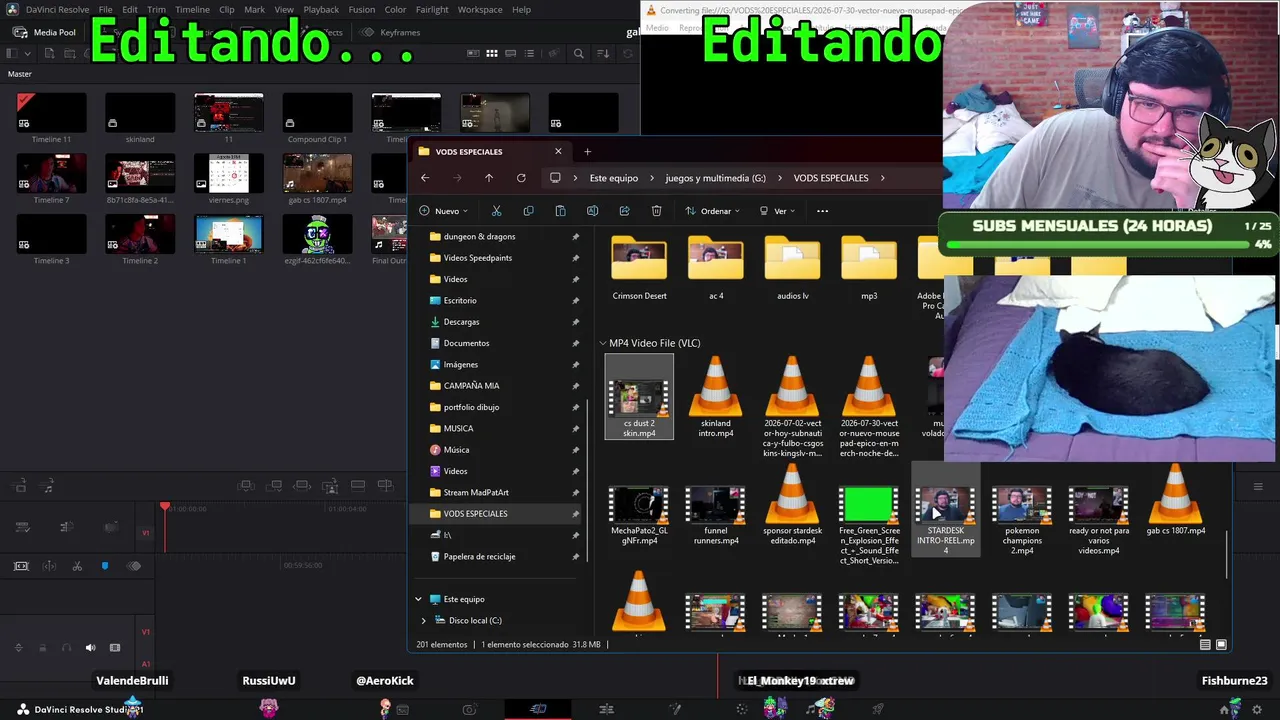Open the Cut page in DaVinci Resolve
This screenshot has width=1280, height=720.
coord(538,709)
